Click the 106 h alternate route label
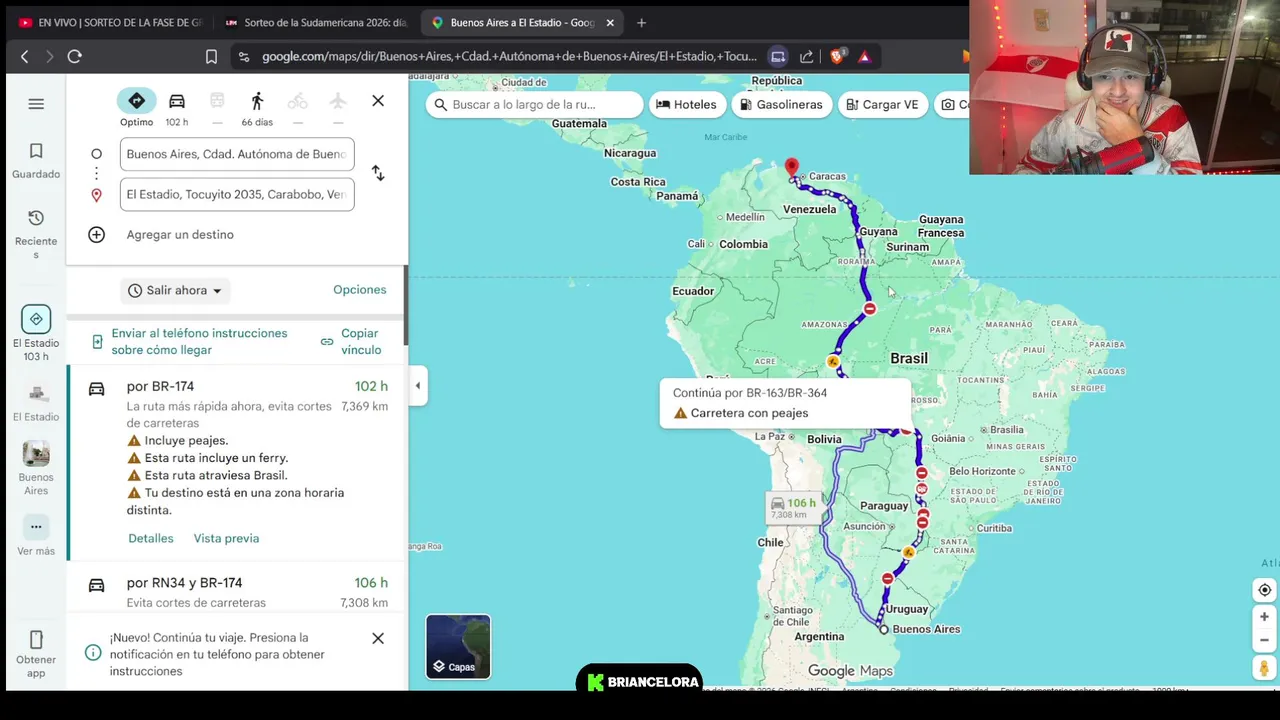Screen dimensions: 1280x720 (793, 508)
